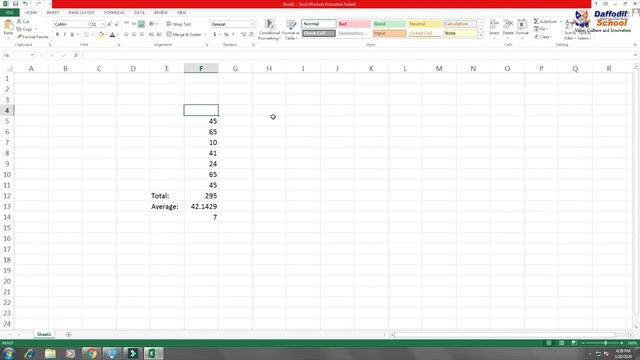Open the font size dropdown
This screenshot has height=360, width=640.
[x=102, y=24]
